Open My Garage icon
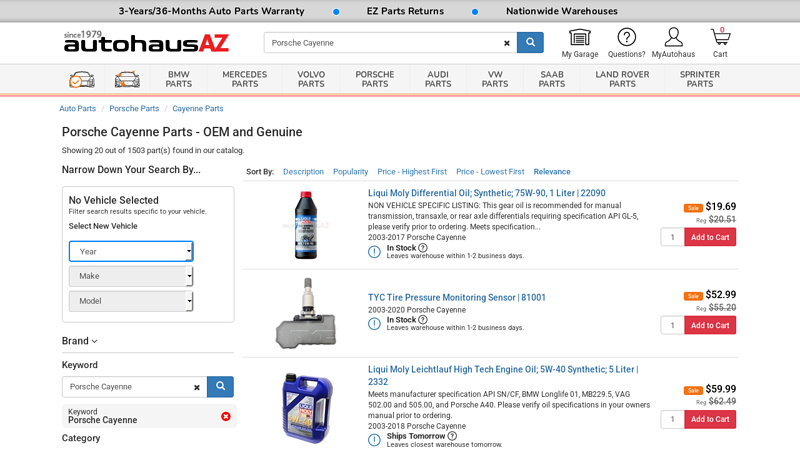The width and height of the screenshot is (800, 450). 579,43
